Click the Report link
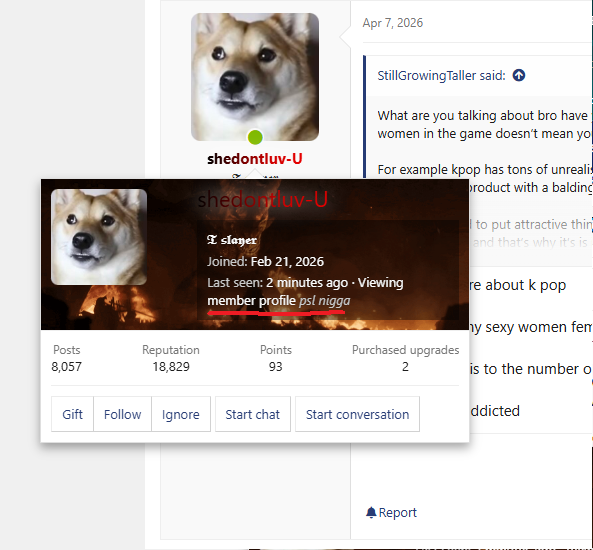This screenshot has width=593, height=550. coord(397,512)
